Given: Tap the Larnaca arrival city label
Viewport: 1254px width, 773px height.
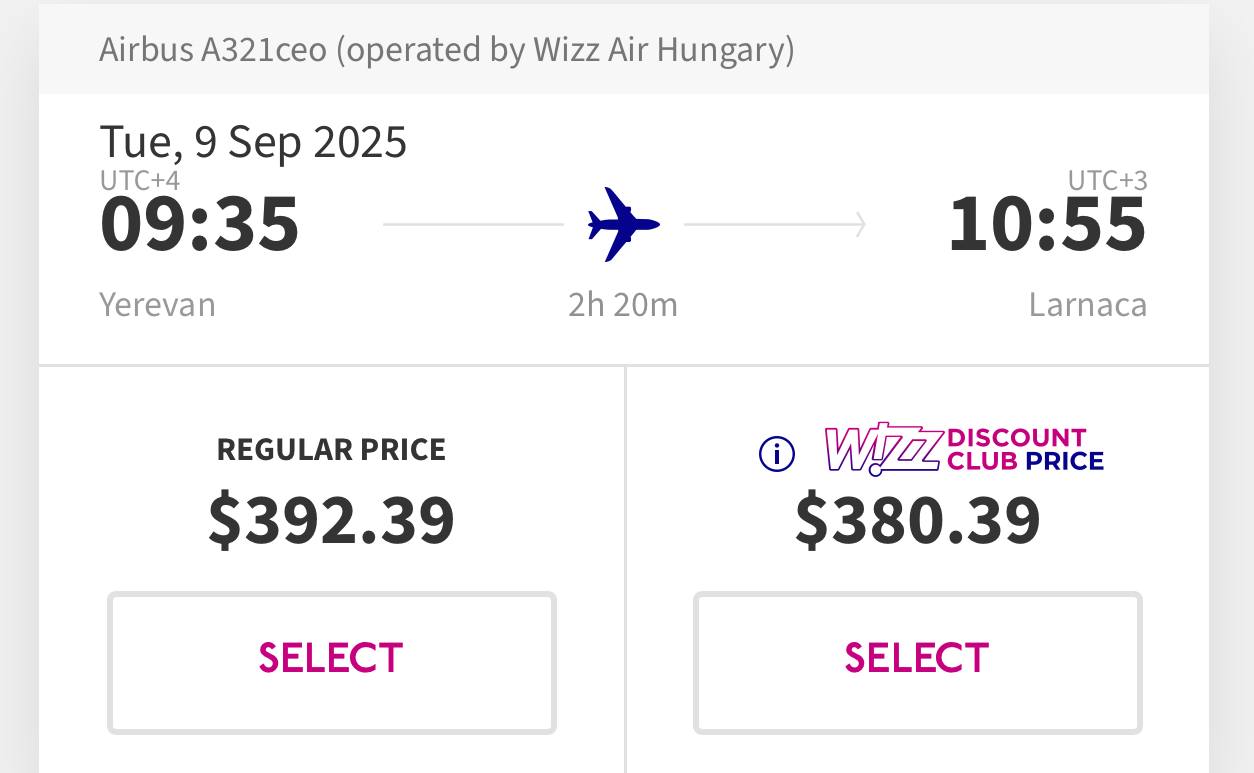Looking at the screenshot, I should [1088, 304].
